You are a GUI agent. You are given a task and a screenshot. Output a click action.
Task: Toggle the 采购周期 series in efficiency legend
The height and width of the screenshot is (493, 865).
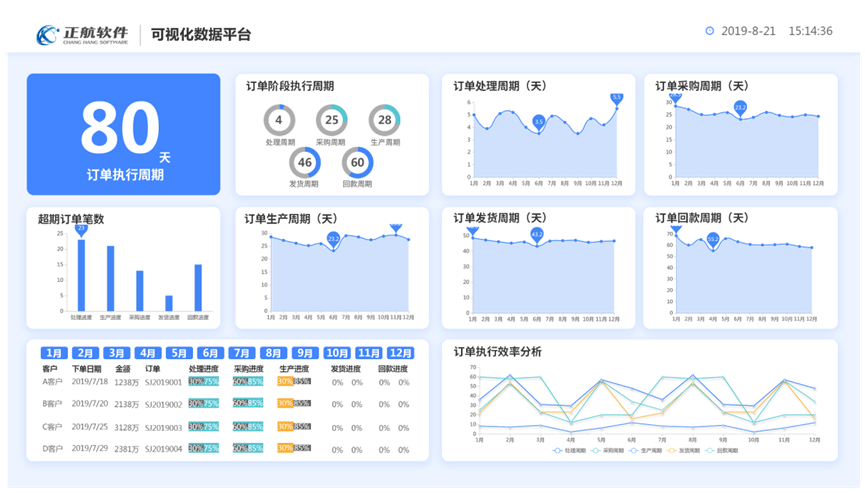(x=607, y=451)
